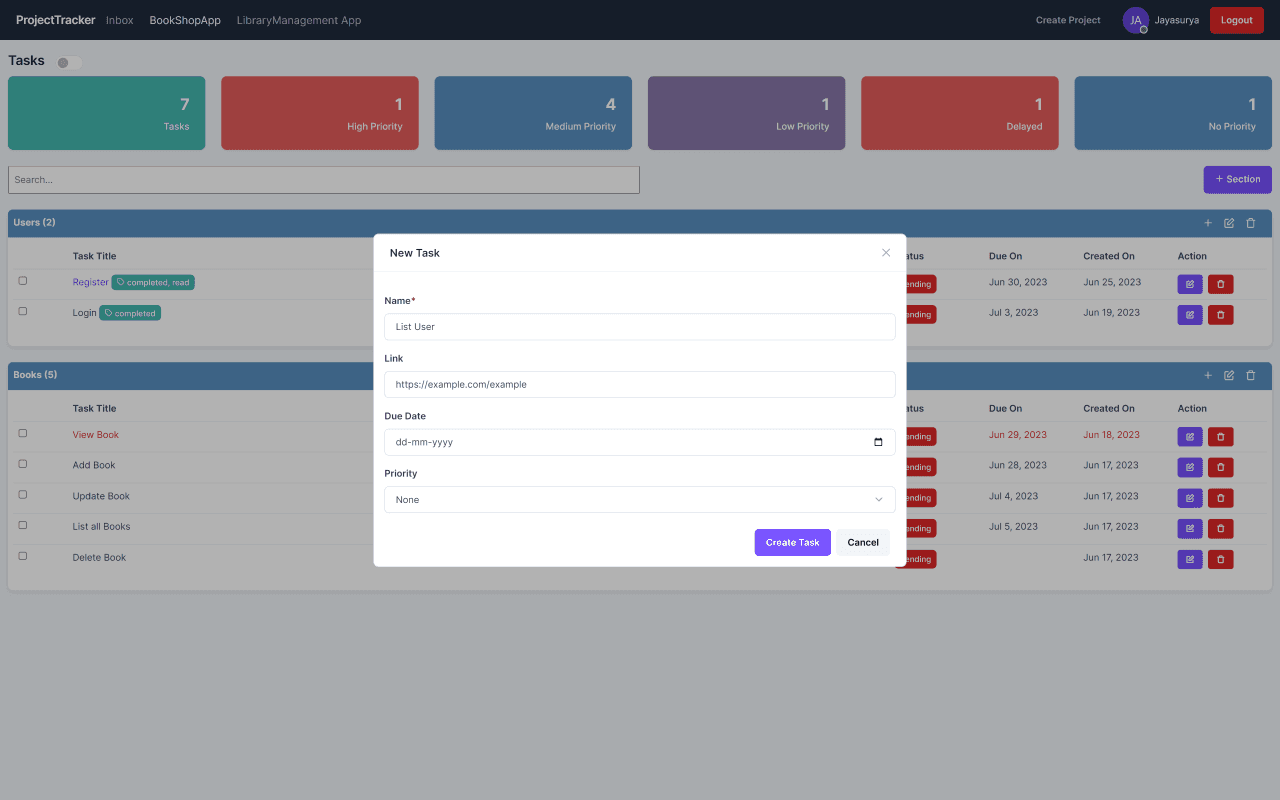Click the delete icon for the Update Book row
Screen dimensions: 1280x800
pos(1220,497)
